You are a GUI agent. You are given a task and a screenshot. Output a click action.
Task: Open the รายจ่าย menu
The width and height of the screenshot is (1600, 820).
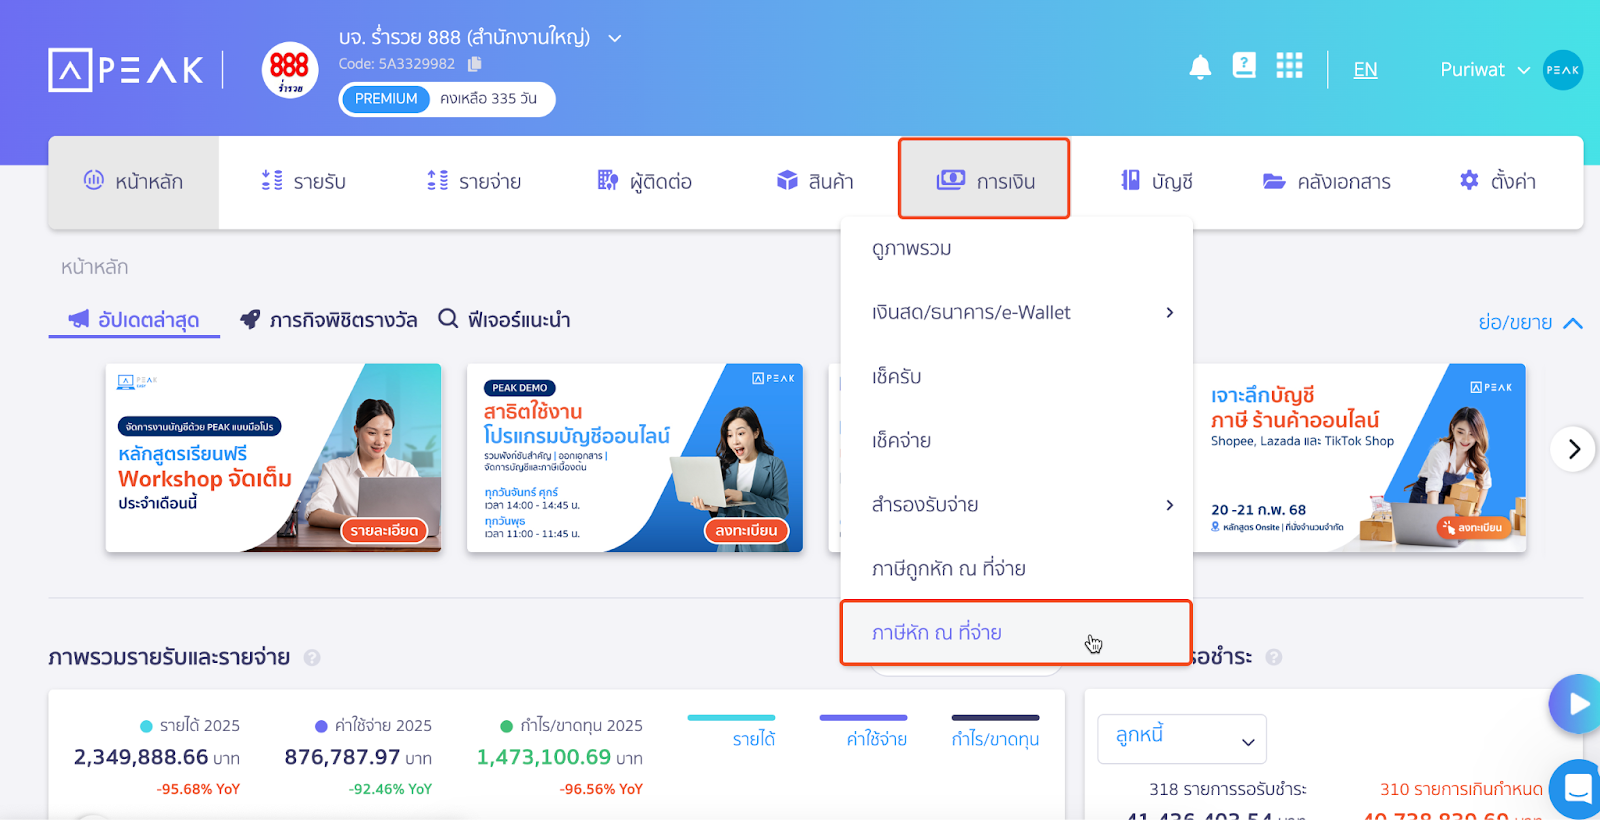(x=473, y=182)
